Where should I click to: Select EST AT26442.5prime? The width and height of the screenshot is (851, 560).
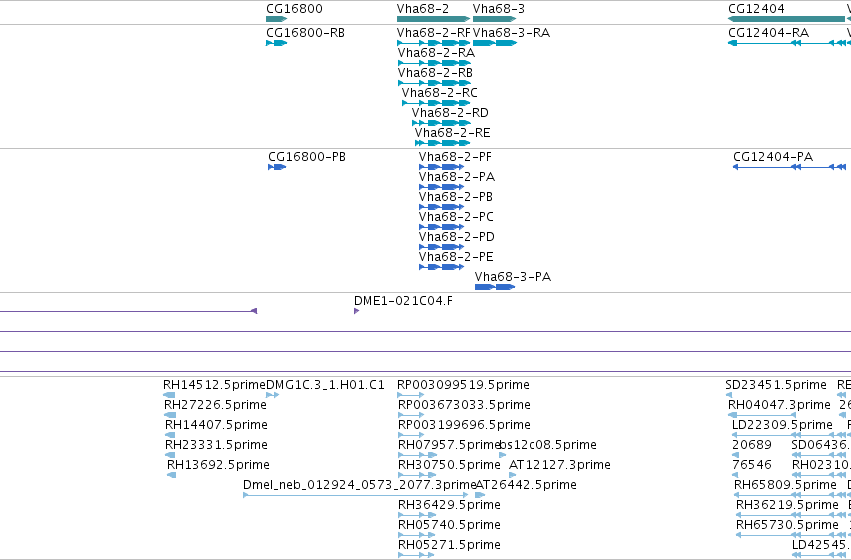(x=526, y=485)
